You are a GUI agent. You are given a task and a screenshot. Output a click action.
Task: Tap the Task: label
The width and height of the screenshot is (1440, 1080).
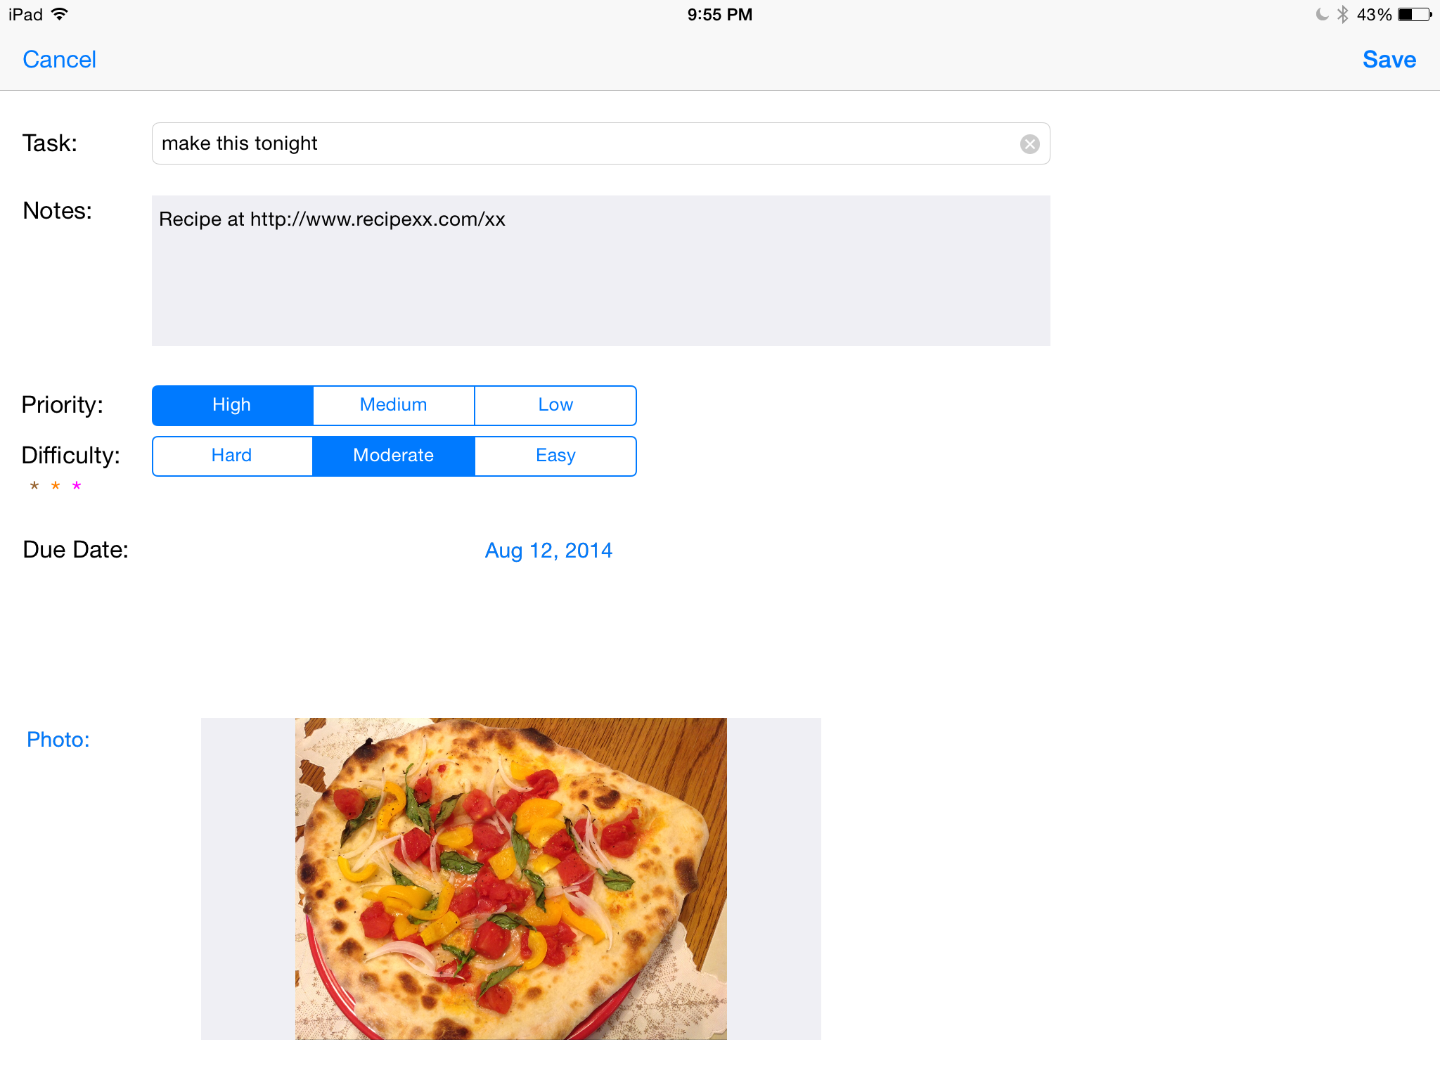click(50, 143)
